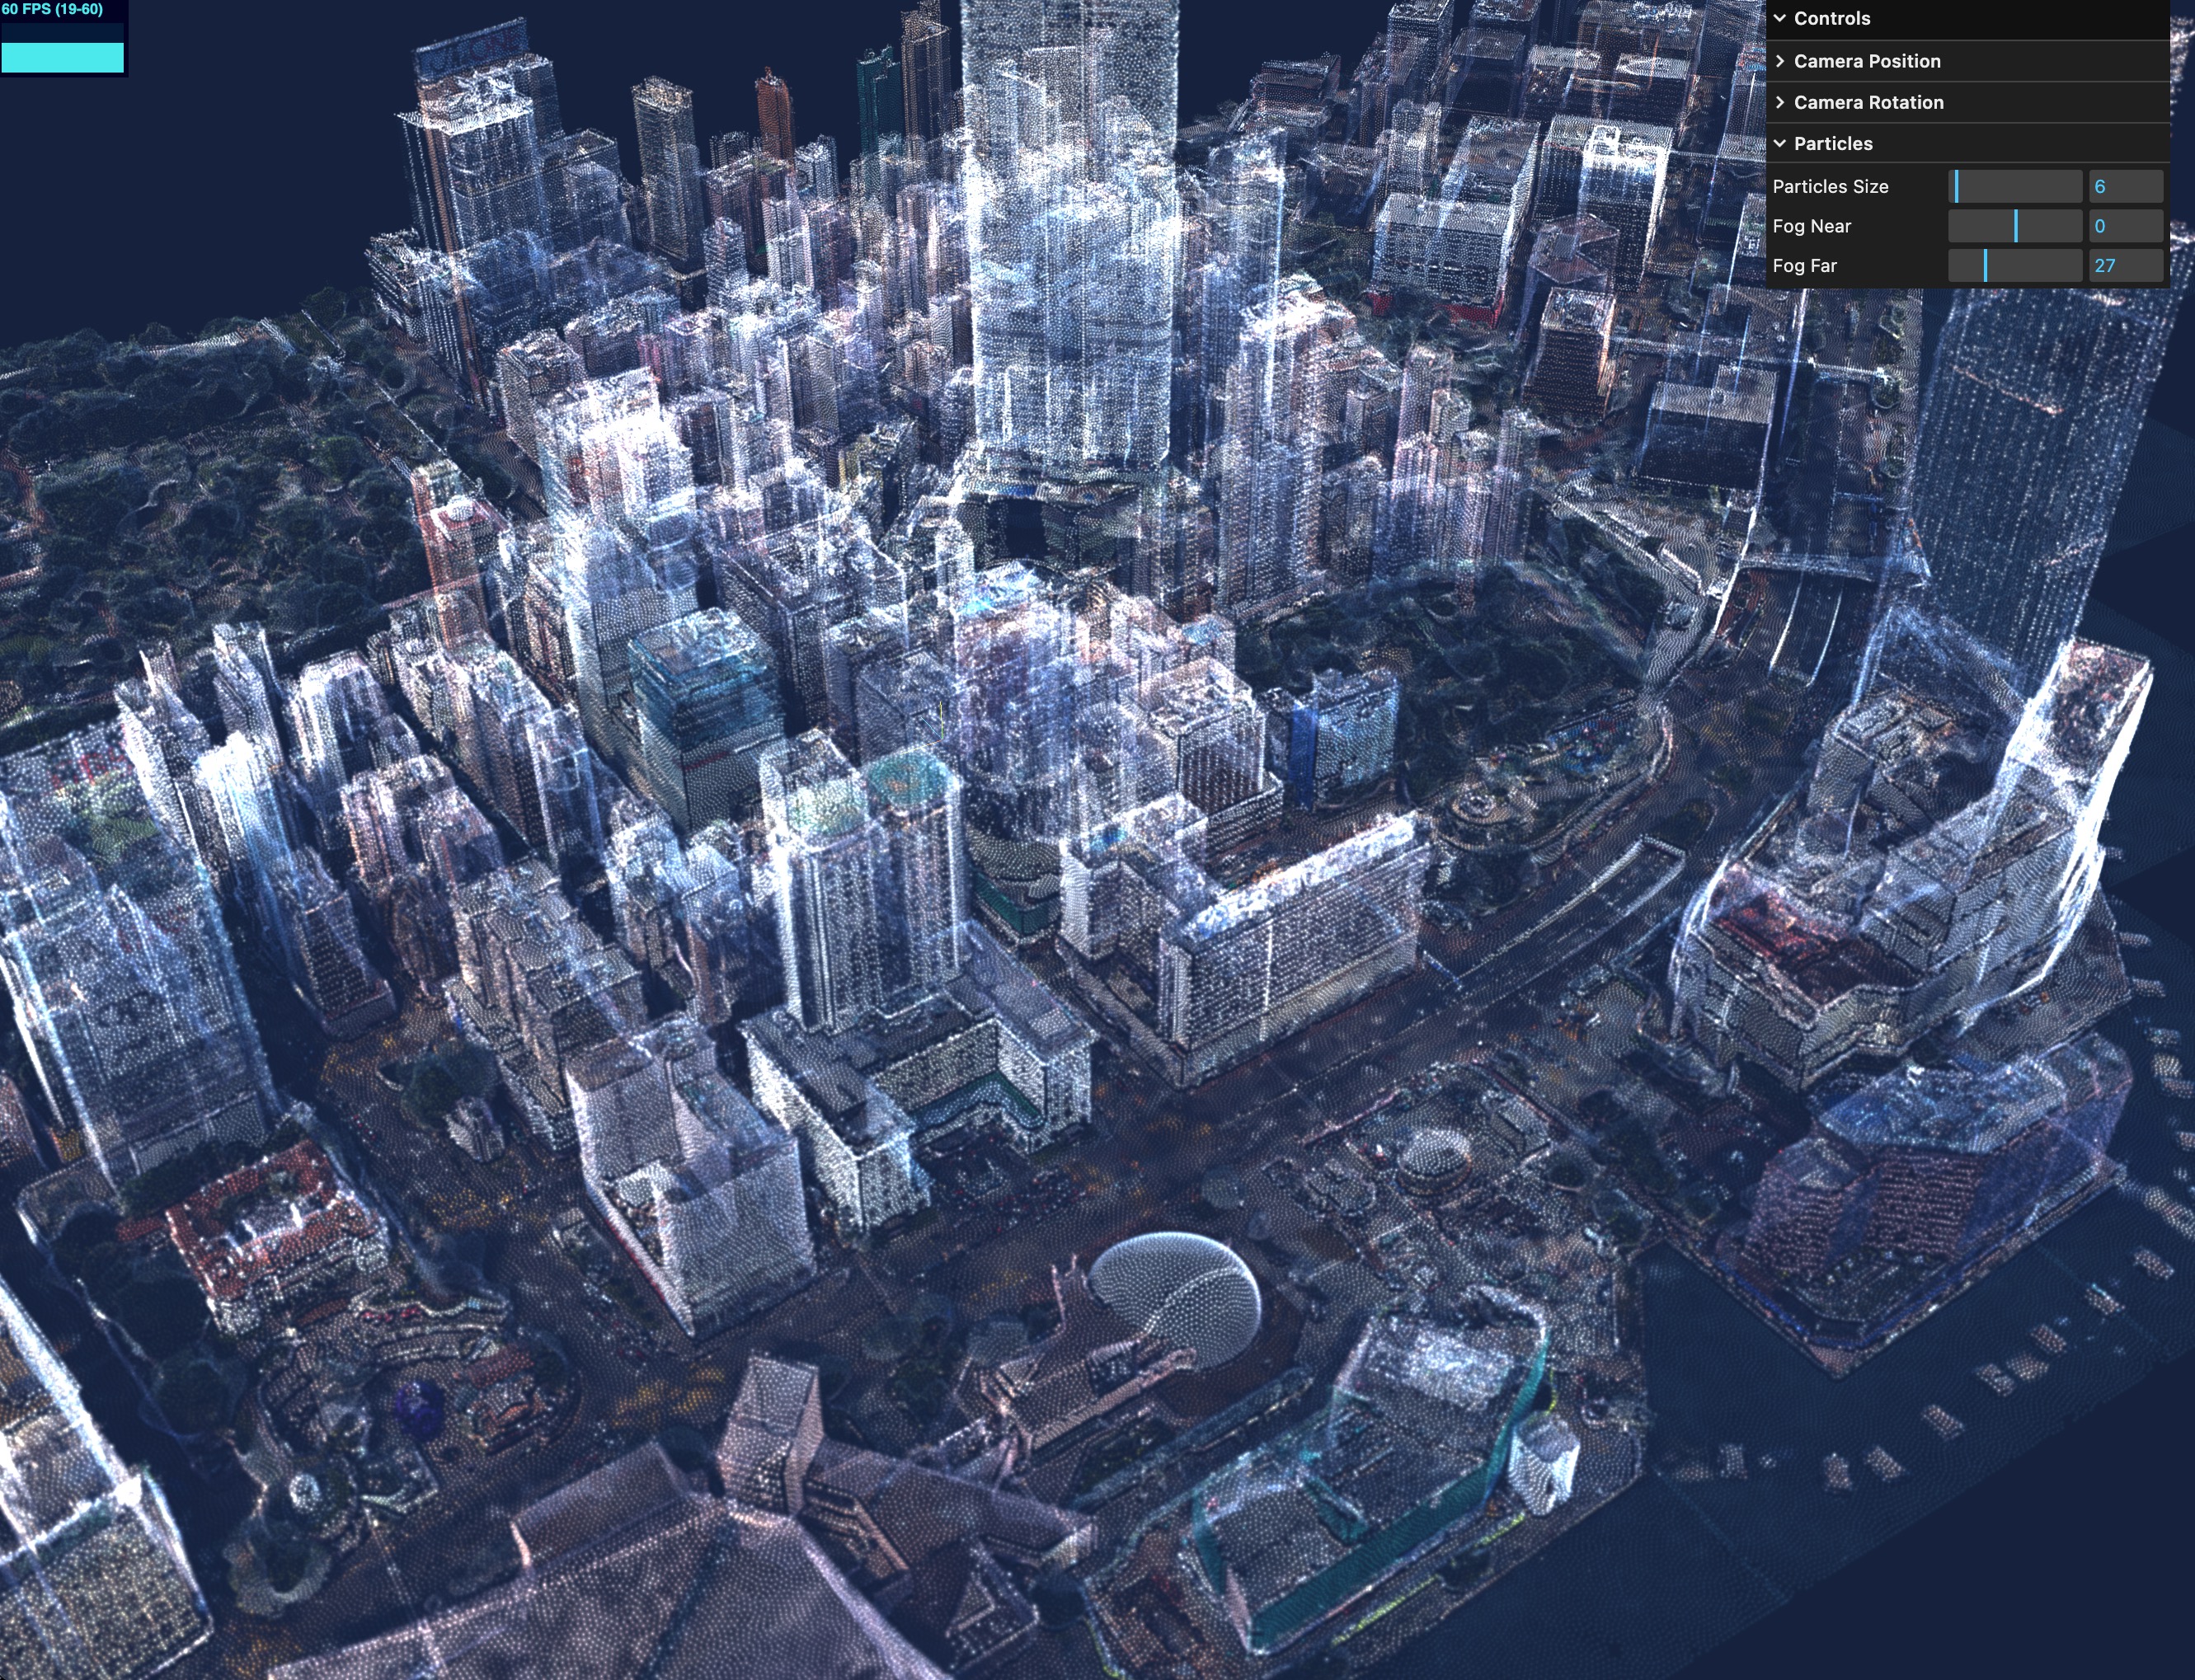The image size is (2195, 1680).
Task: Collapse the Controls panel chevron
Action: [1780, 18]
